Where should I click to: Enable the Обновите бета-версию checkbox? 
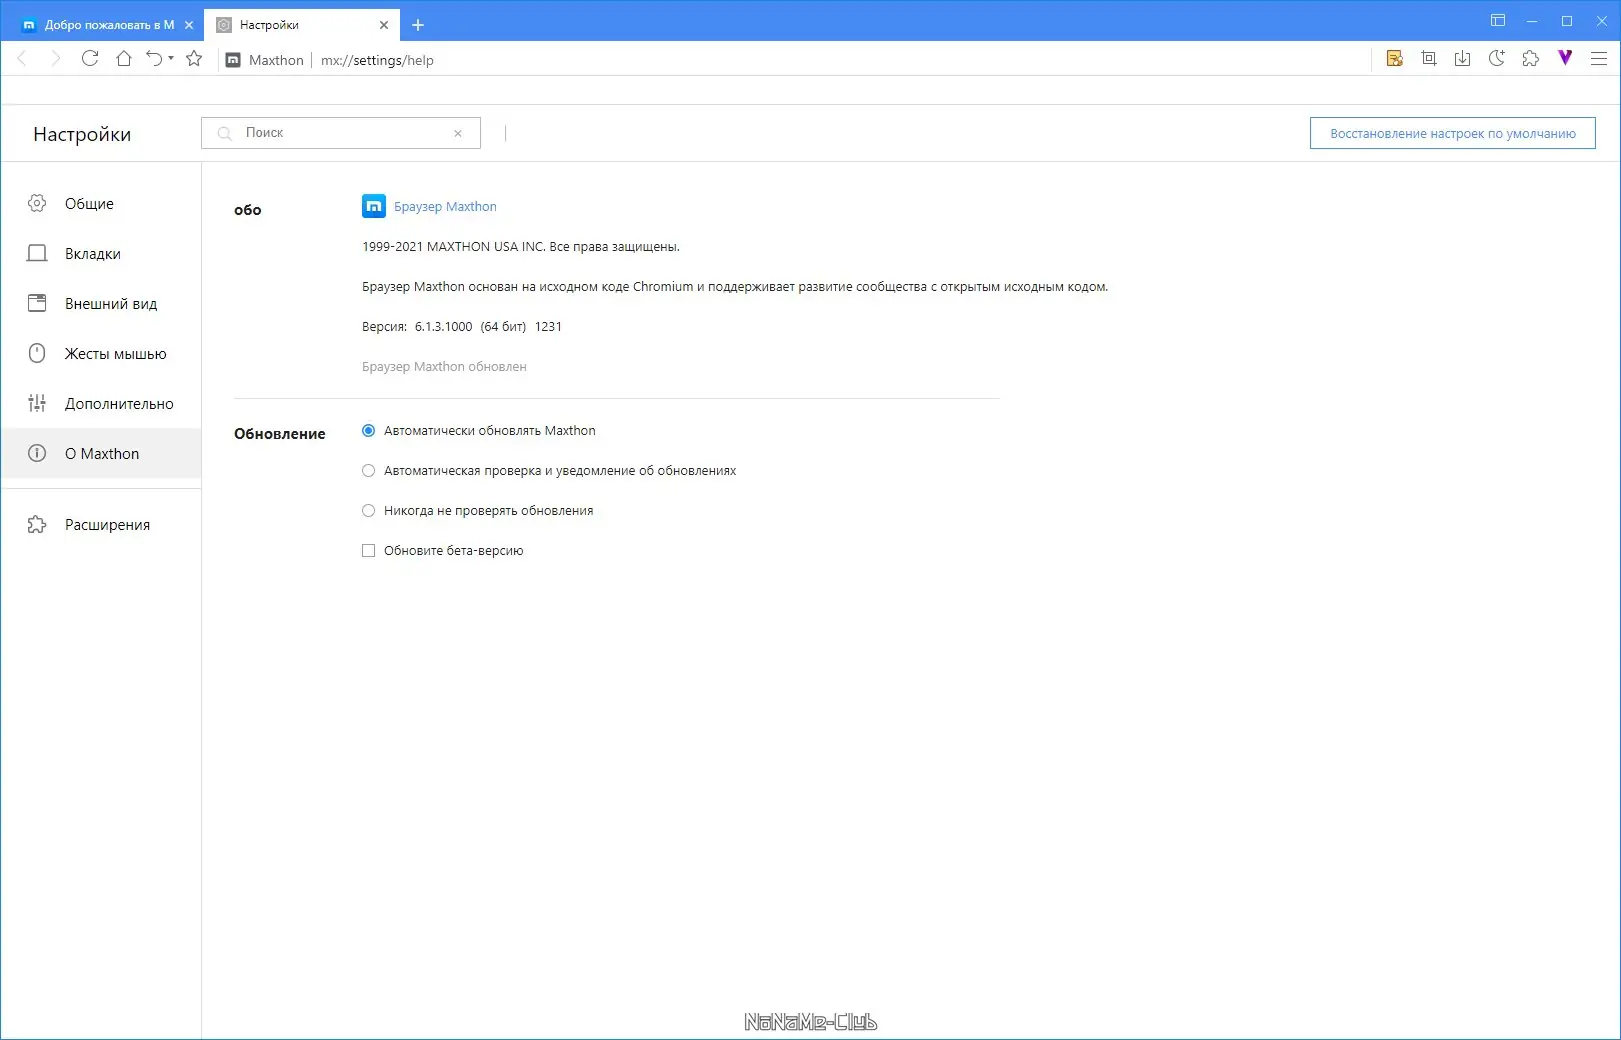pos(368,551)
